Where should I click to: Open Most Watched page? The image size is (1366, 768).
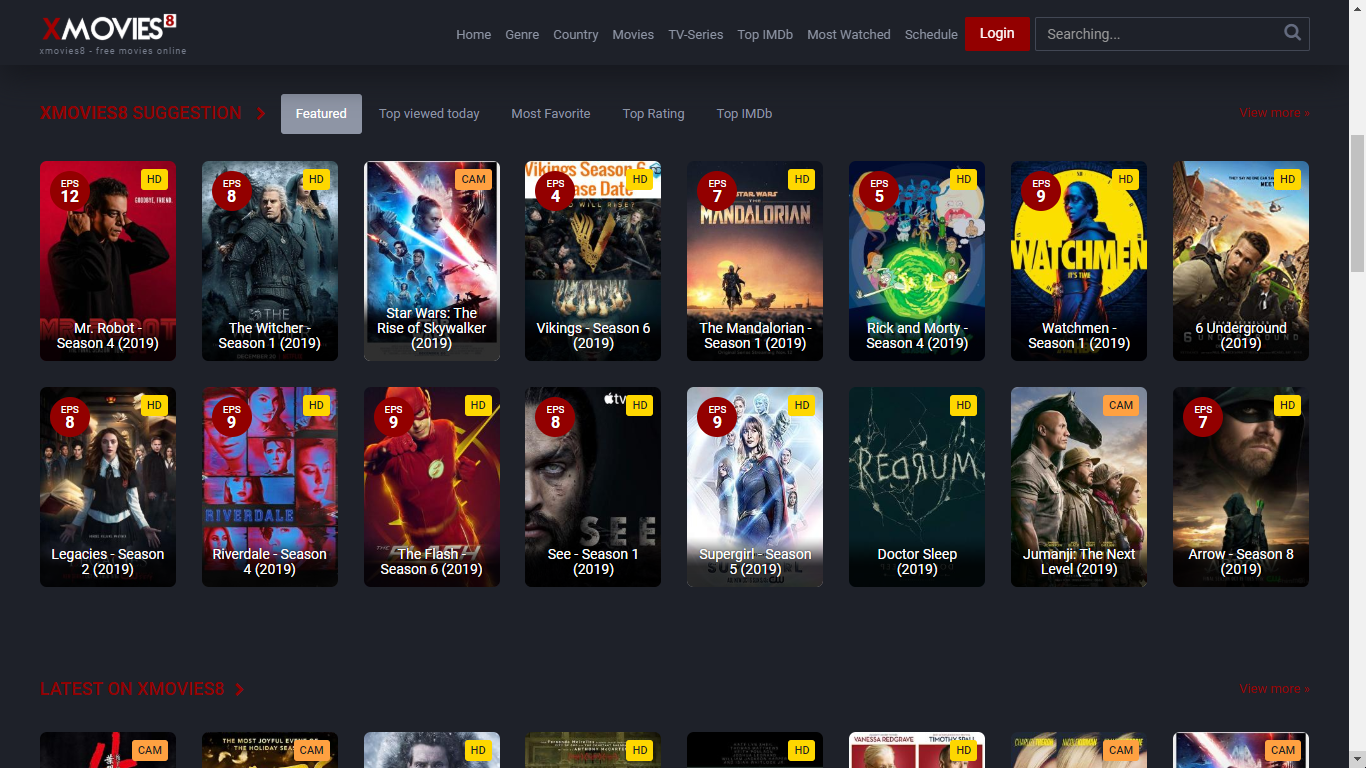(849, 34)
